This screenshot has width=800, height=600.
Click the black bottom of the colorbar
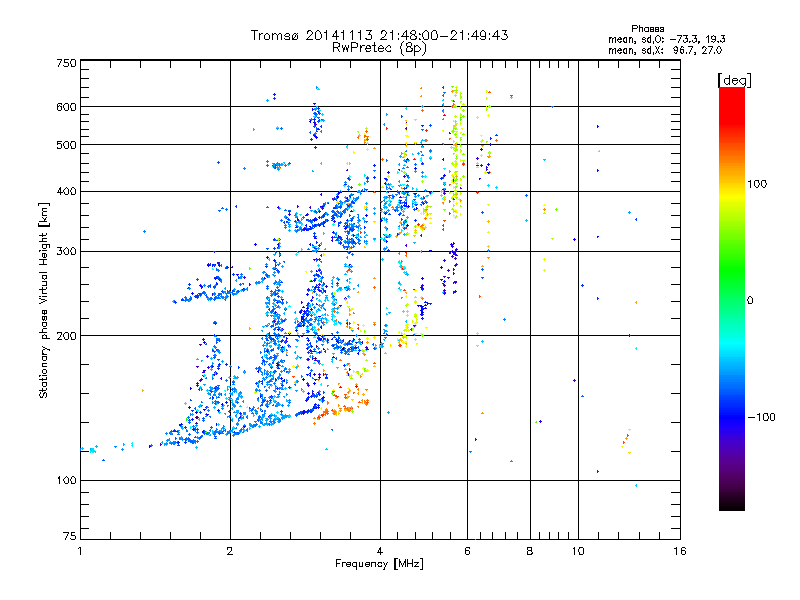pyautogui.click(x=732, y=503)
